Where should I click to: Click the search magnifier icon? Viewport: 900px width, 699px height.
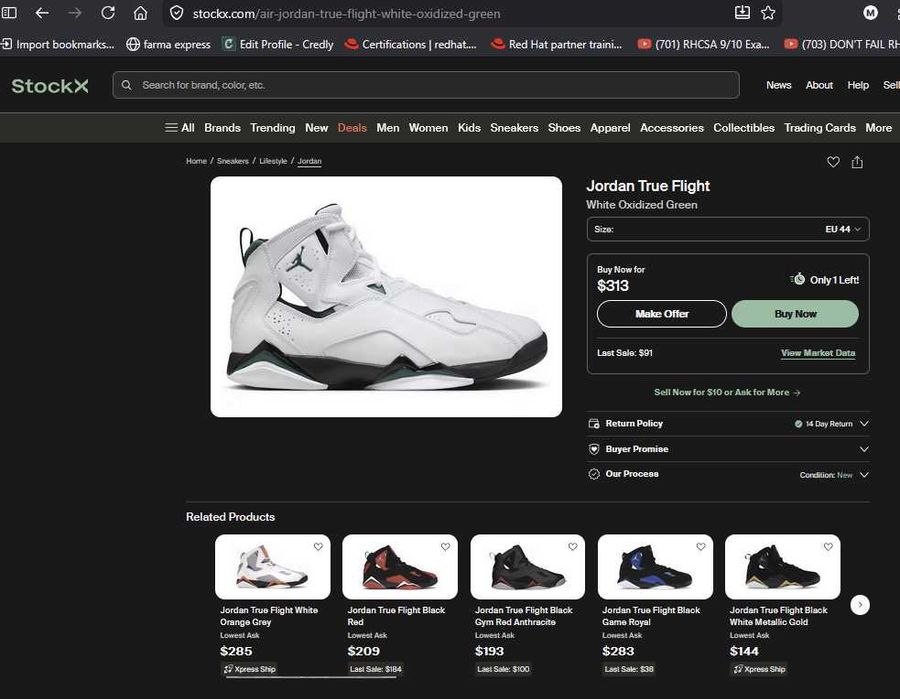pyautogui.click(x=127, y=85)
